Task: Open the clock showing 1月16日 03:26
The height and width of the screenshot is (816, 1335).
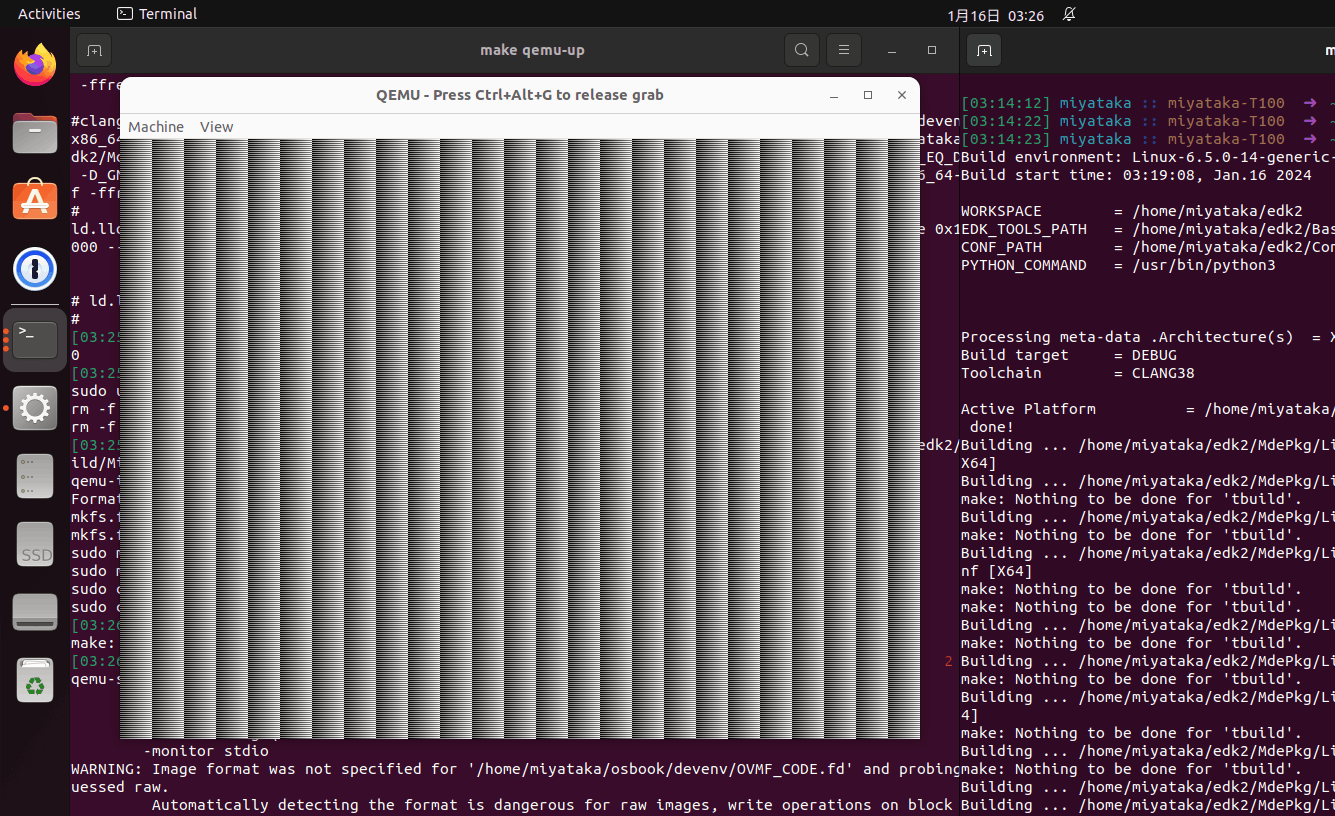Action: (995, 15)
